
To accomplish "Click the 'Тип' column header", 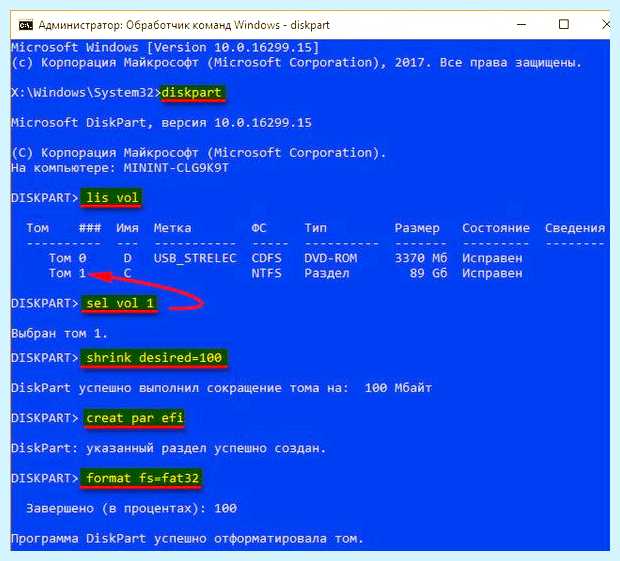I will [x=315, y=228].
